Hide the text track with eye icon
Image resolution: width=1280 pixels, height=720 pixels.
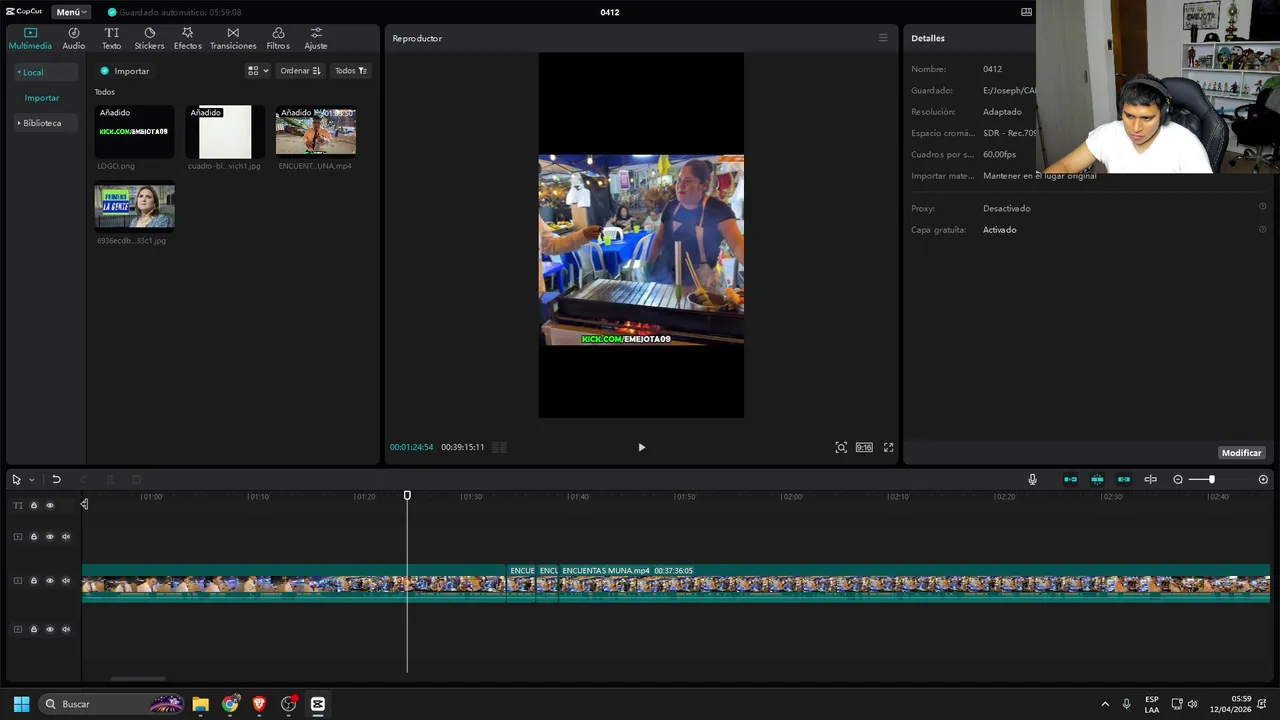50,505
